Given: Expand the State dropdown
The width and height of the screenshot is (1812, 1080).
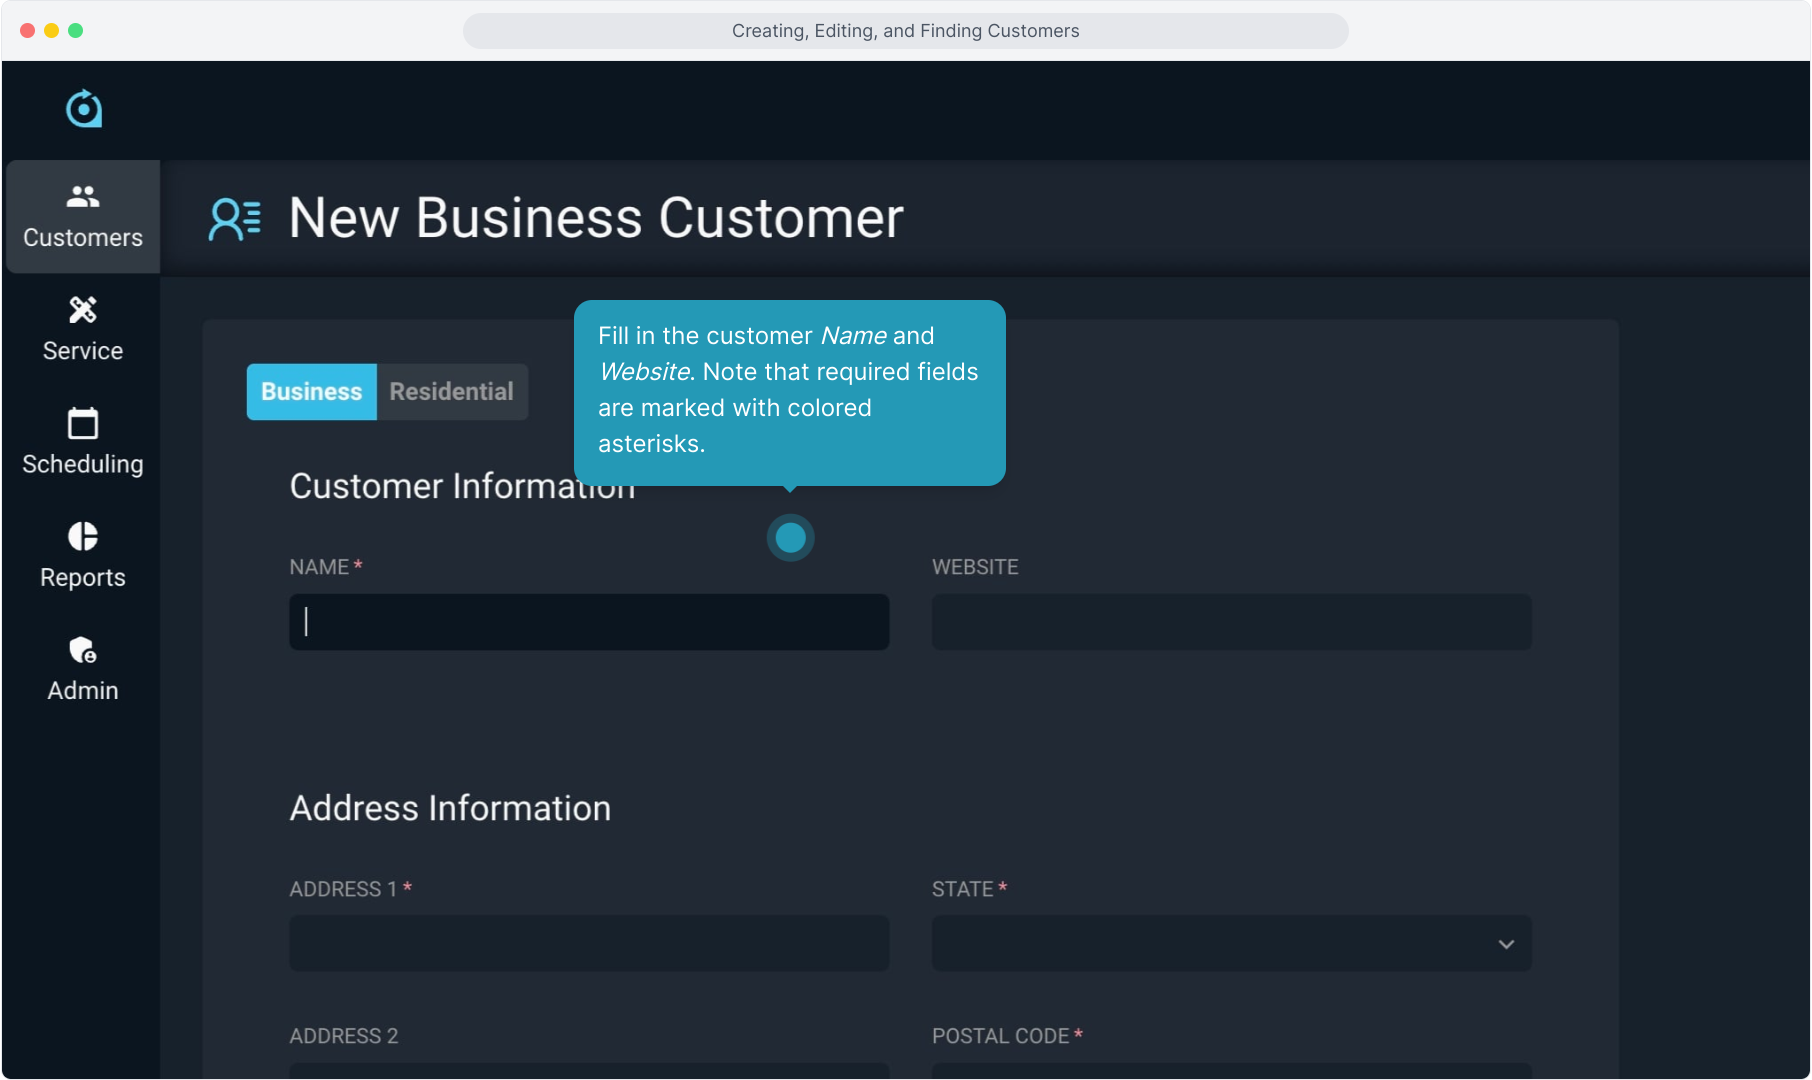Looking at the screenshot, I should pyautogui.click(x=1230, y=944).
